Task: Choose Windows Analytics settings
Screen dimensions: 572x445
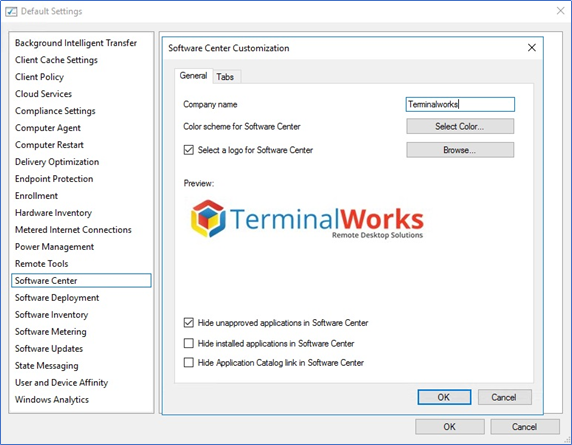Action: coord(52,399)
